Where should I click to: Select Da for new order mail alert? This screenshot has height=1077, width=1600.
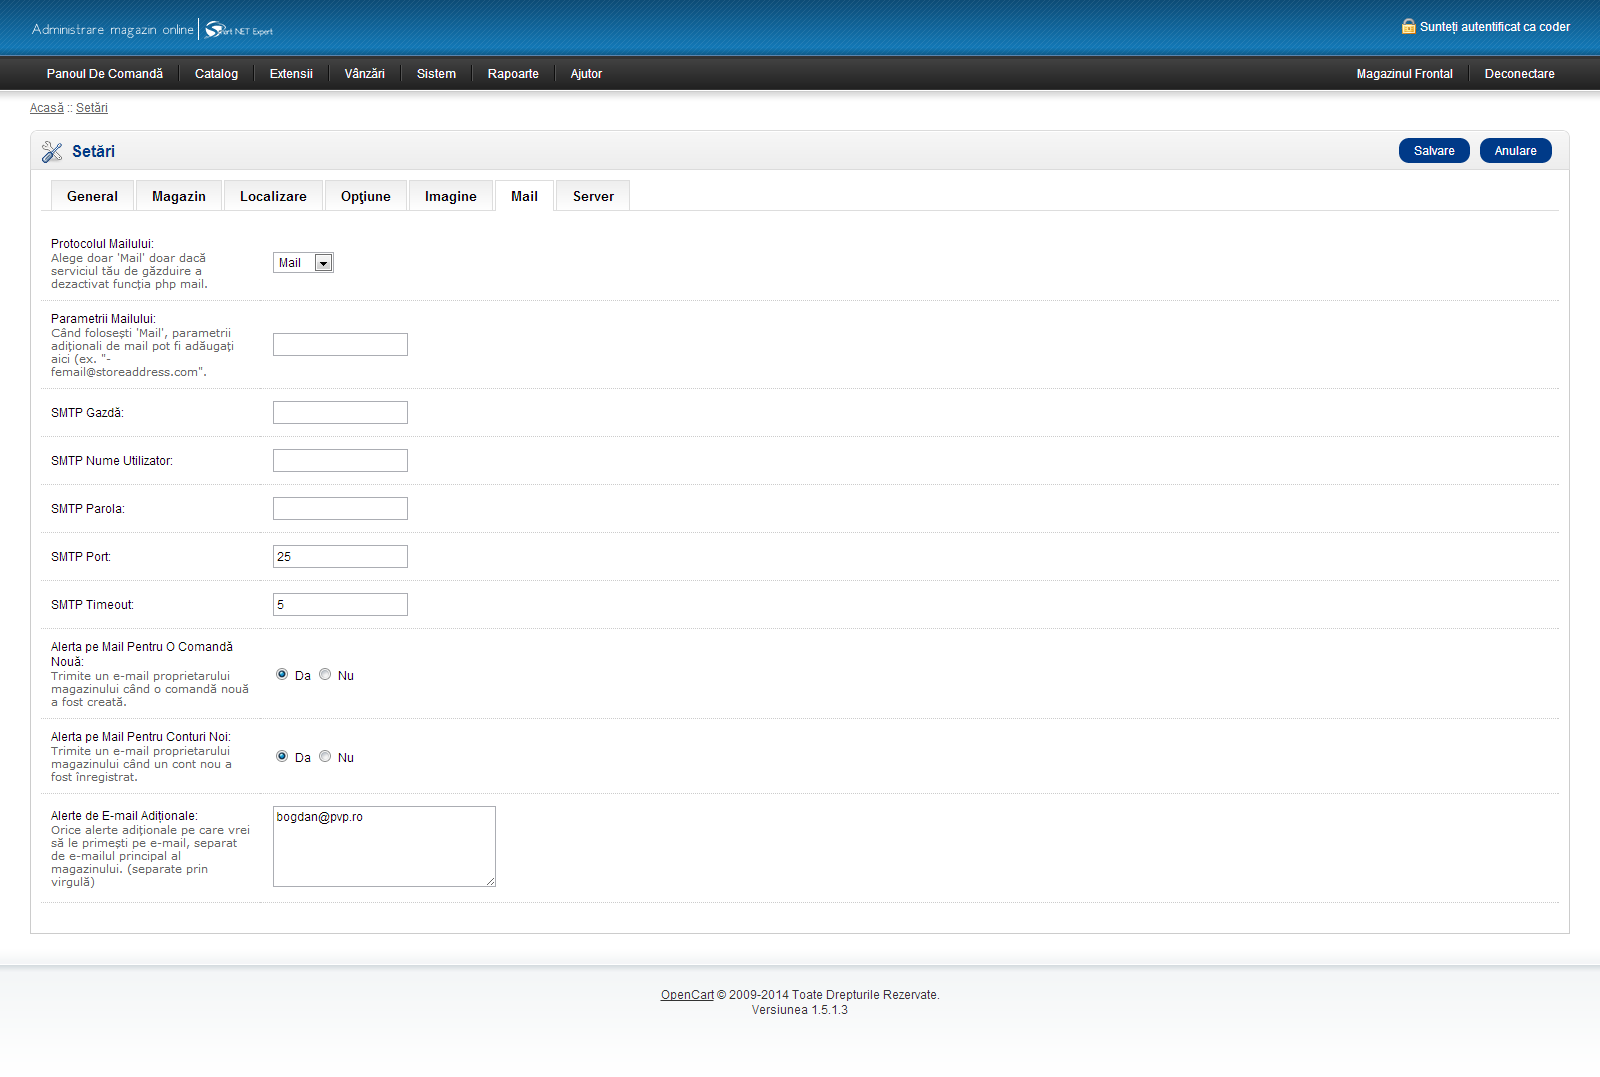pyautogui.click(x=282, y=675)
